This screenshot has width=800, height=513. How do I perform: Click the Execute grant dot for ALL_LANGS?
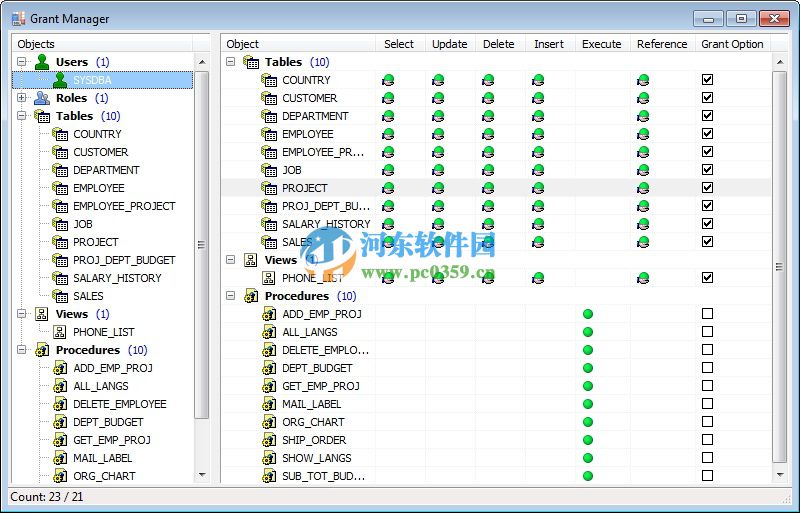(588, 332)
